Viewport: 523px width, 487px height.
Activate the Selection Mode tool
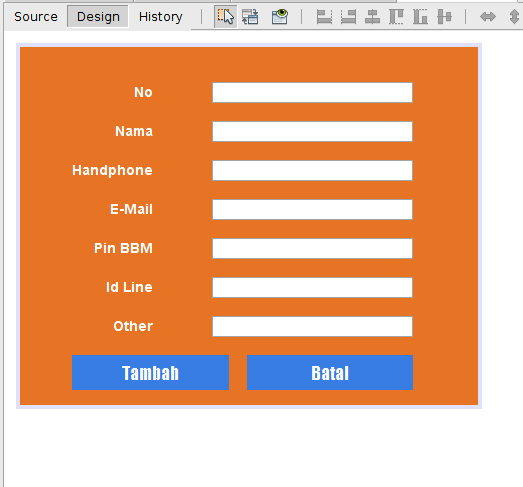(225, 16)
